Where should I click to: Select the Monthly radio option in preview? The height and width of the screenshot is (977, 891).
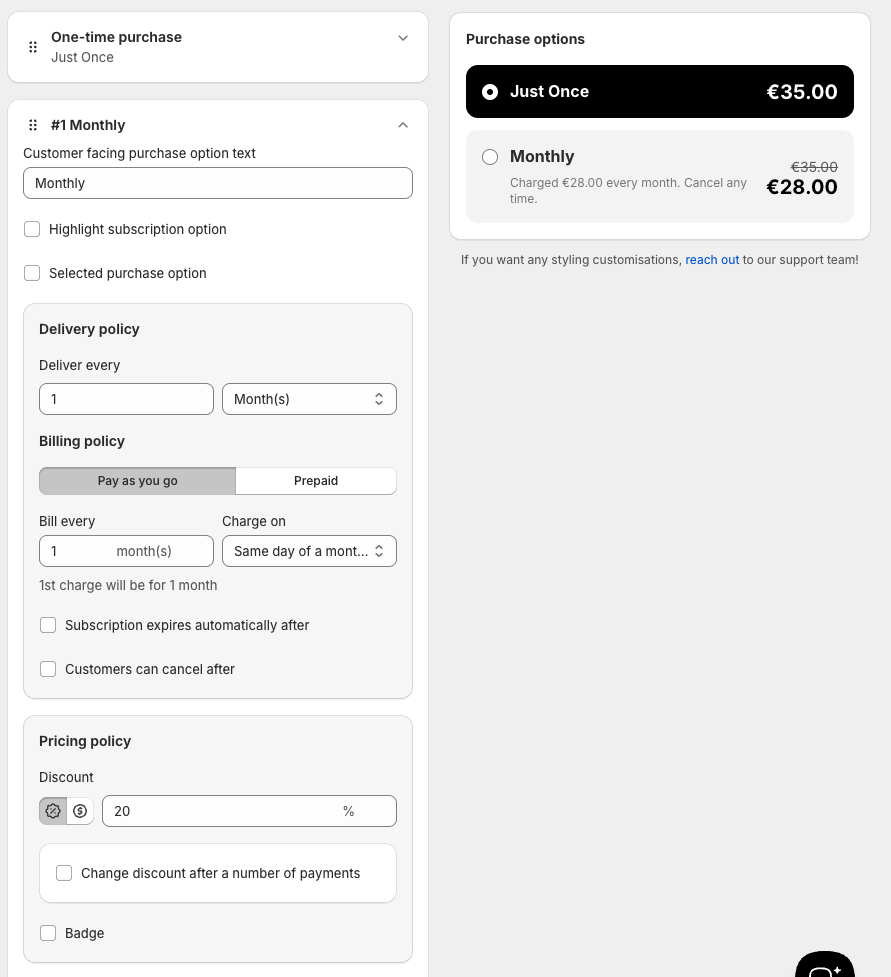(x=490, y=156)
